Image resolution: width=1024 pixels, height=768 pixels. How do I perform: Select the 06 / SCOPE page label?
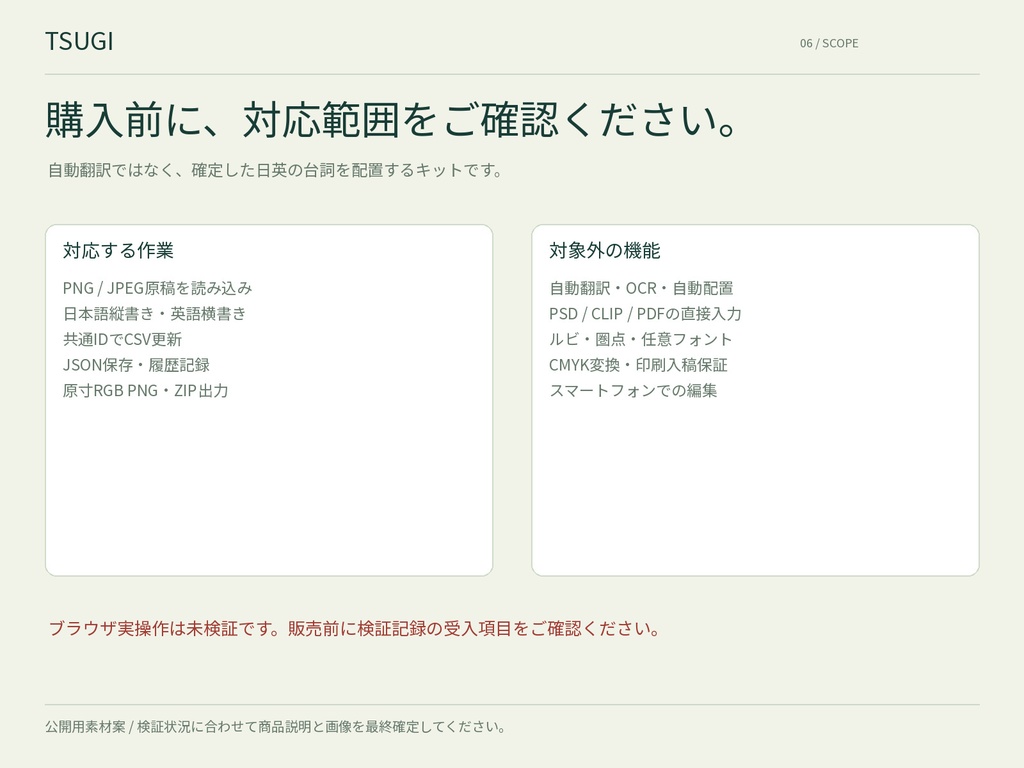click(x=829, y=43)
